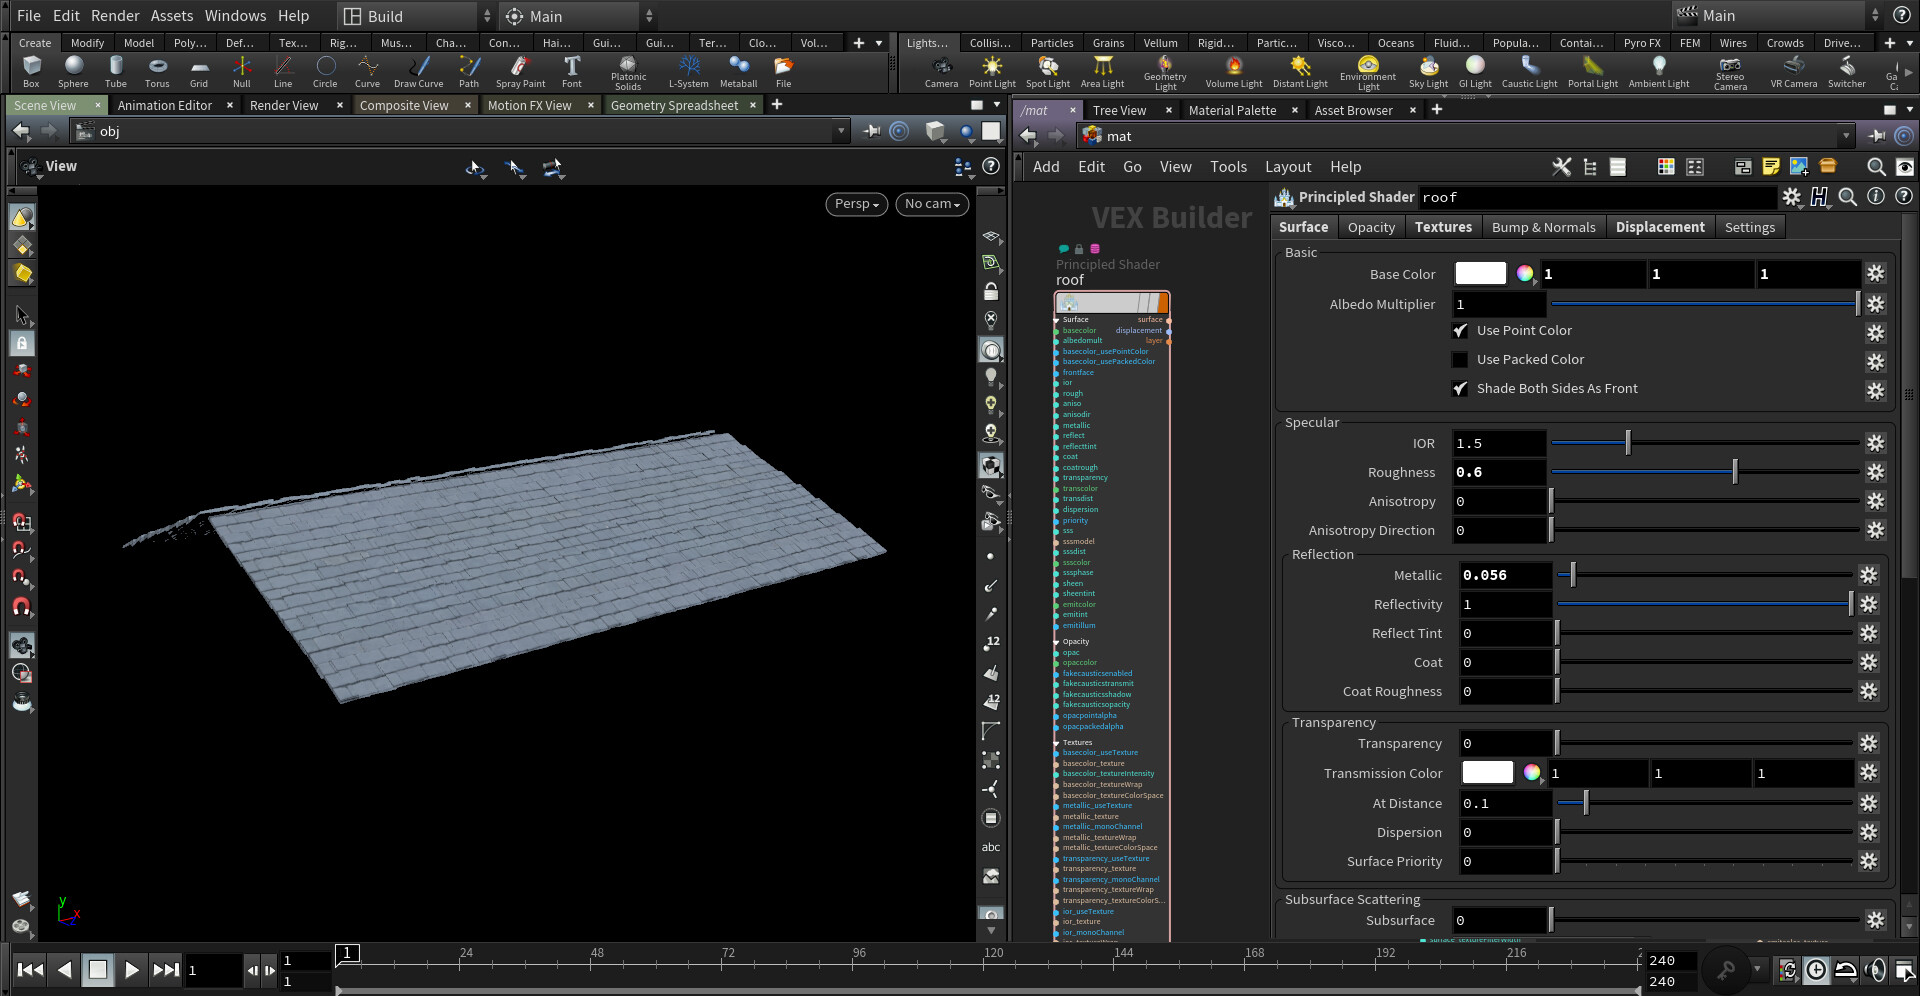Image resolution: width=1920 pixels, height=996 pixels.
Task: Open the Persp view dropdown
Action: click(856, 204)
